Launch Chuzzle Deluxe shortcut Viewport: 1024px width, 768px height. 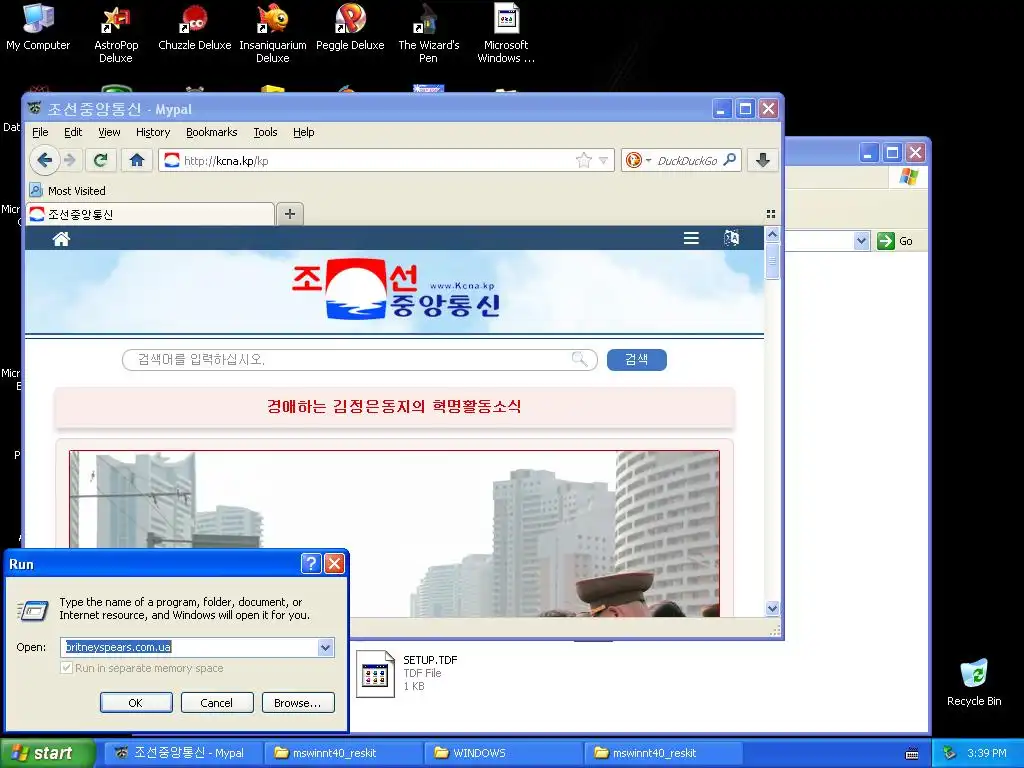(x=194, y=27)
